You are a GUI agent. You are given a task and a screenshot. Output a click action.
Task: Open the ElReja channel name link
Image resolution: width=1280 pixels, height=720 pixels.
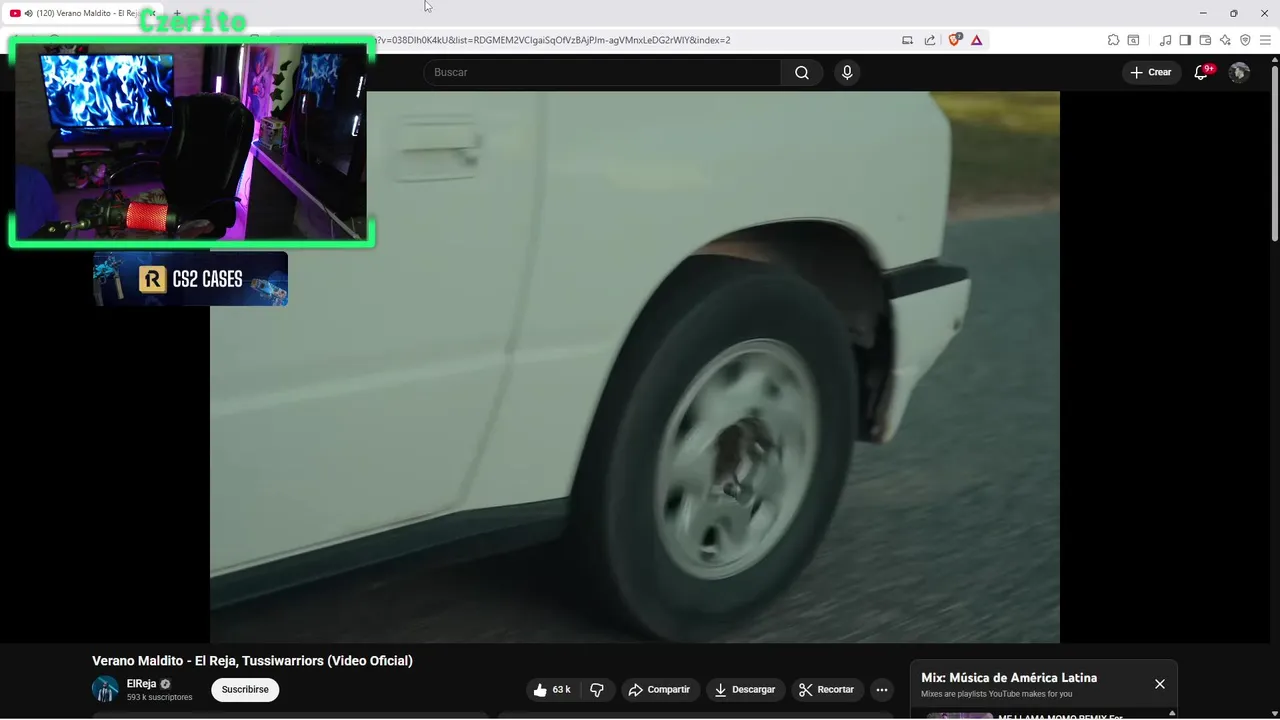pos(141,684)
